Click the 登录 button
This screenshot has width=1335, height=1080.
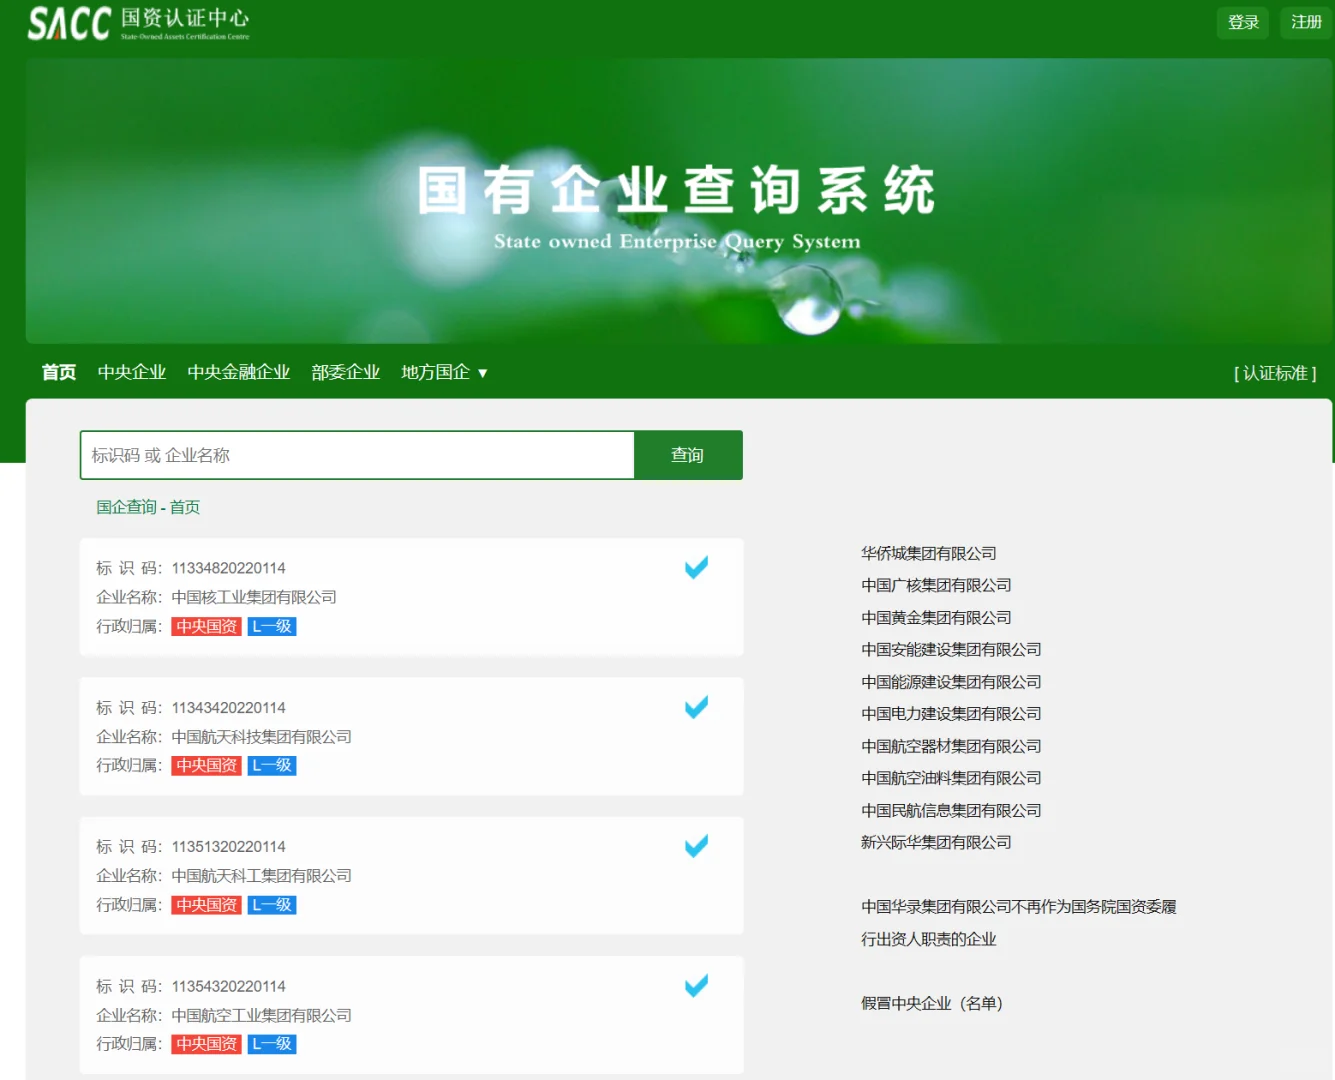1243,22
